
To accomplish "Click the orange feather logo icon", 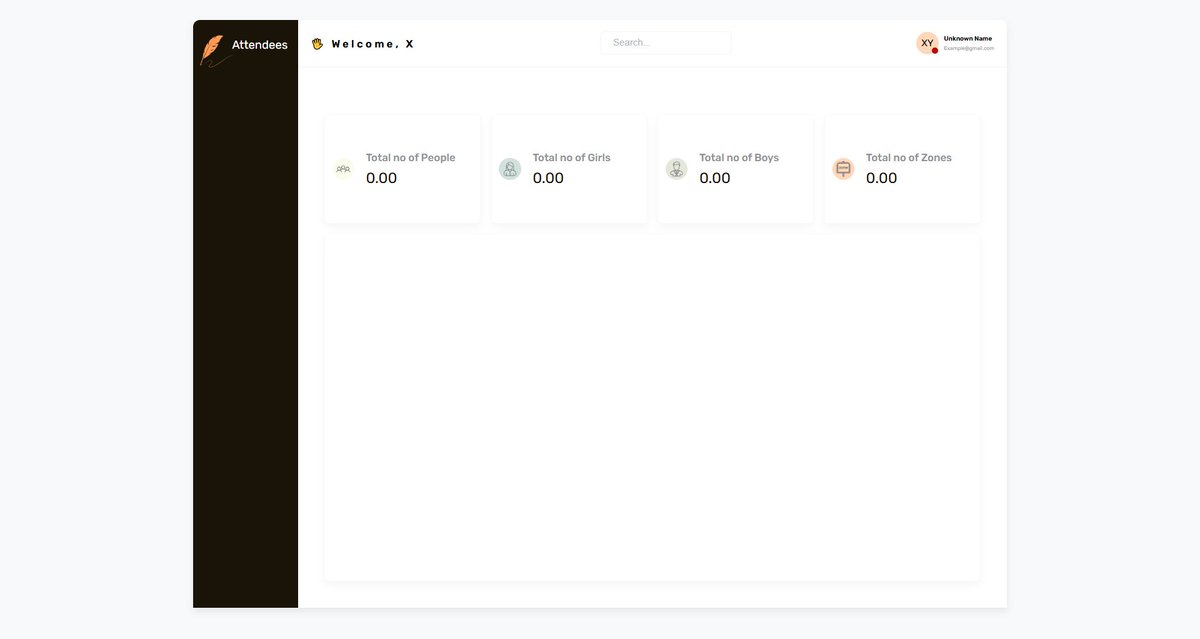I will tap(213, 49).
